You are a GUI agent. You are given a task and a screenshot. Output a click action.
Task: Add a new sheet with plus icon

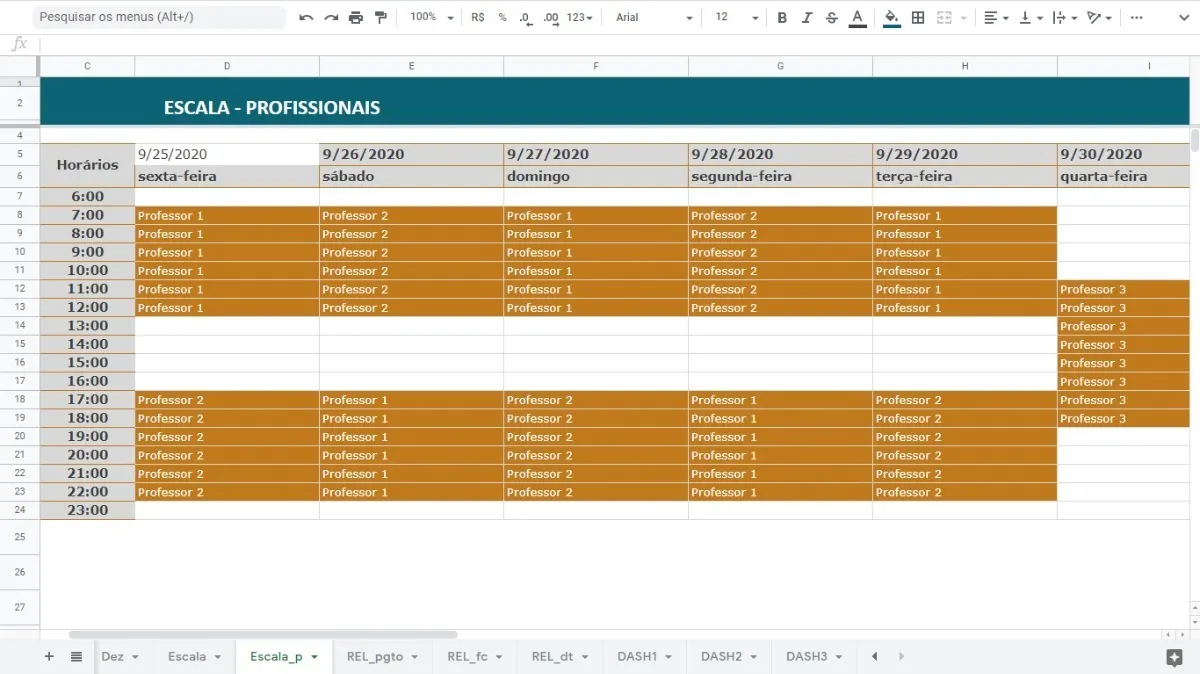pyautogui.click(x=49, y=657)
